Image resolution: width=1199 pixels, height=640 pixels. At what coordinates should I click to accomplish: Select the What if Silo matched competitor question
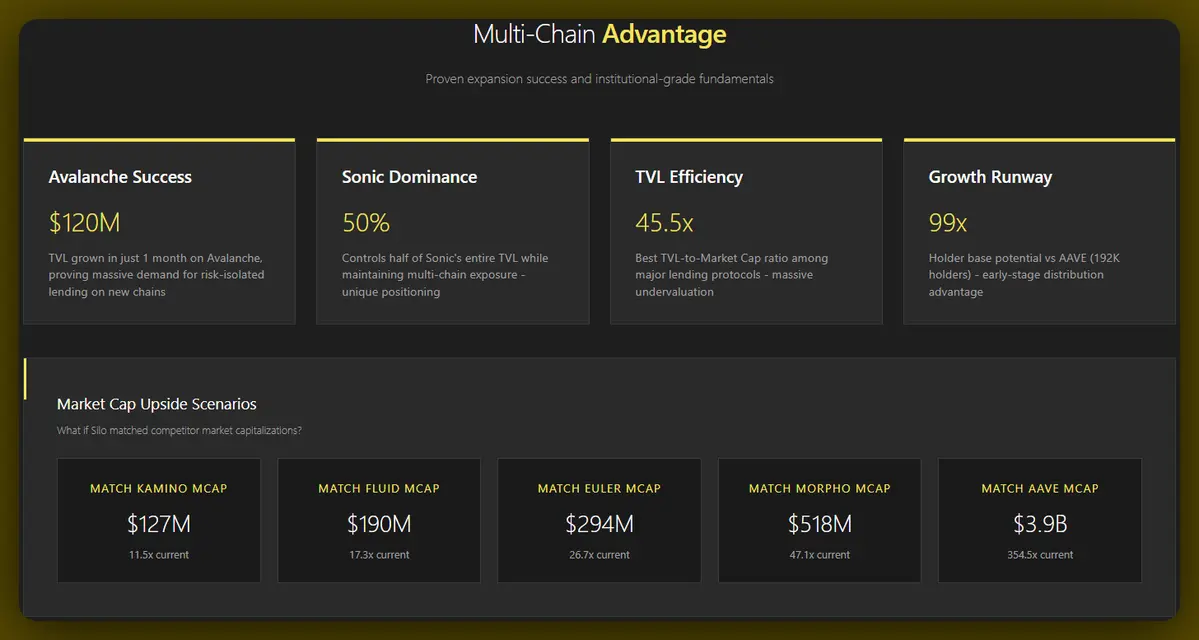pyautogui.click(x=179, y=430)
